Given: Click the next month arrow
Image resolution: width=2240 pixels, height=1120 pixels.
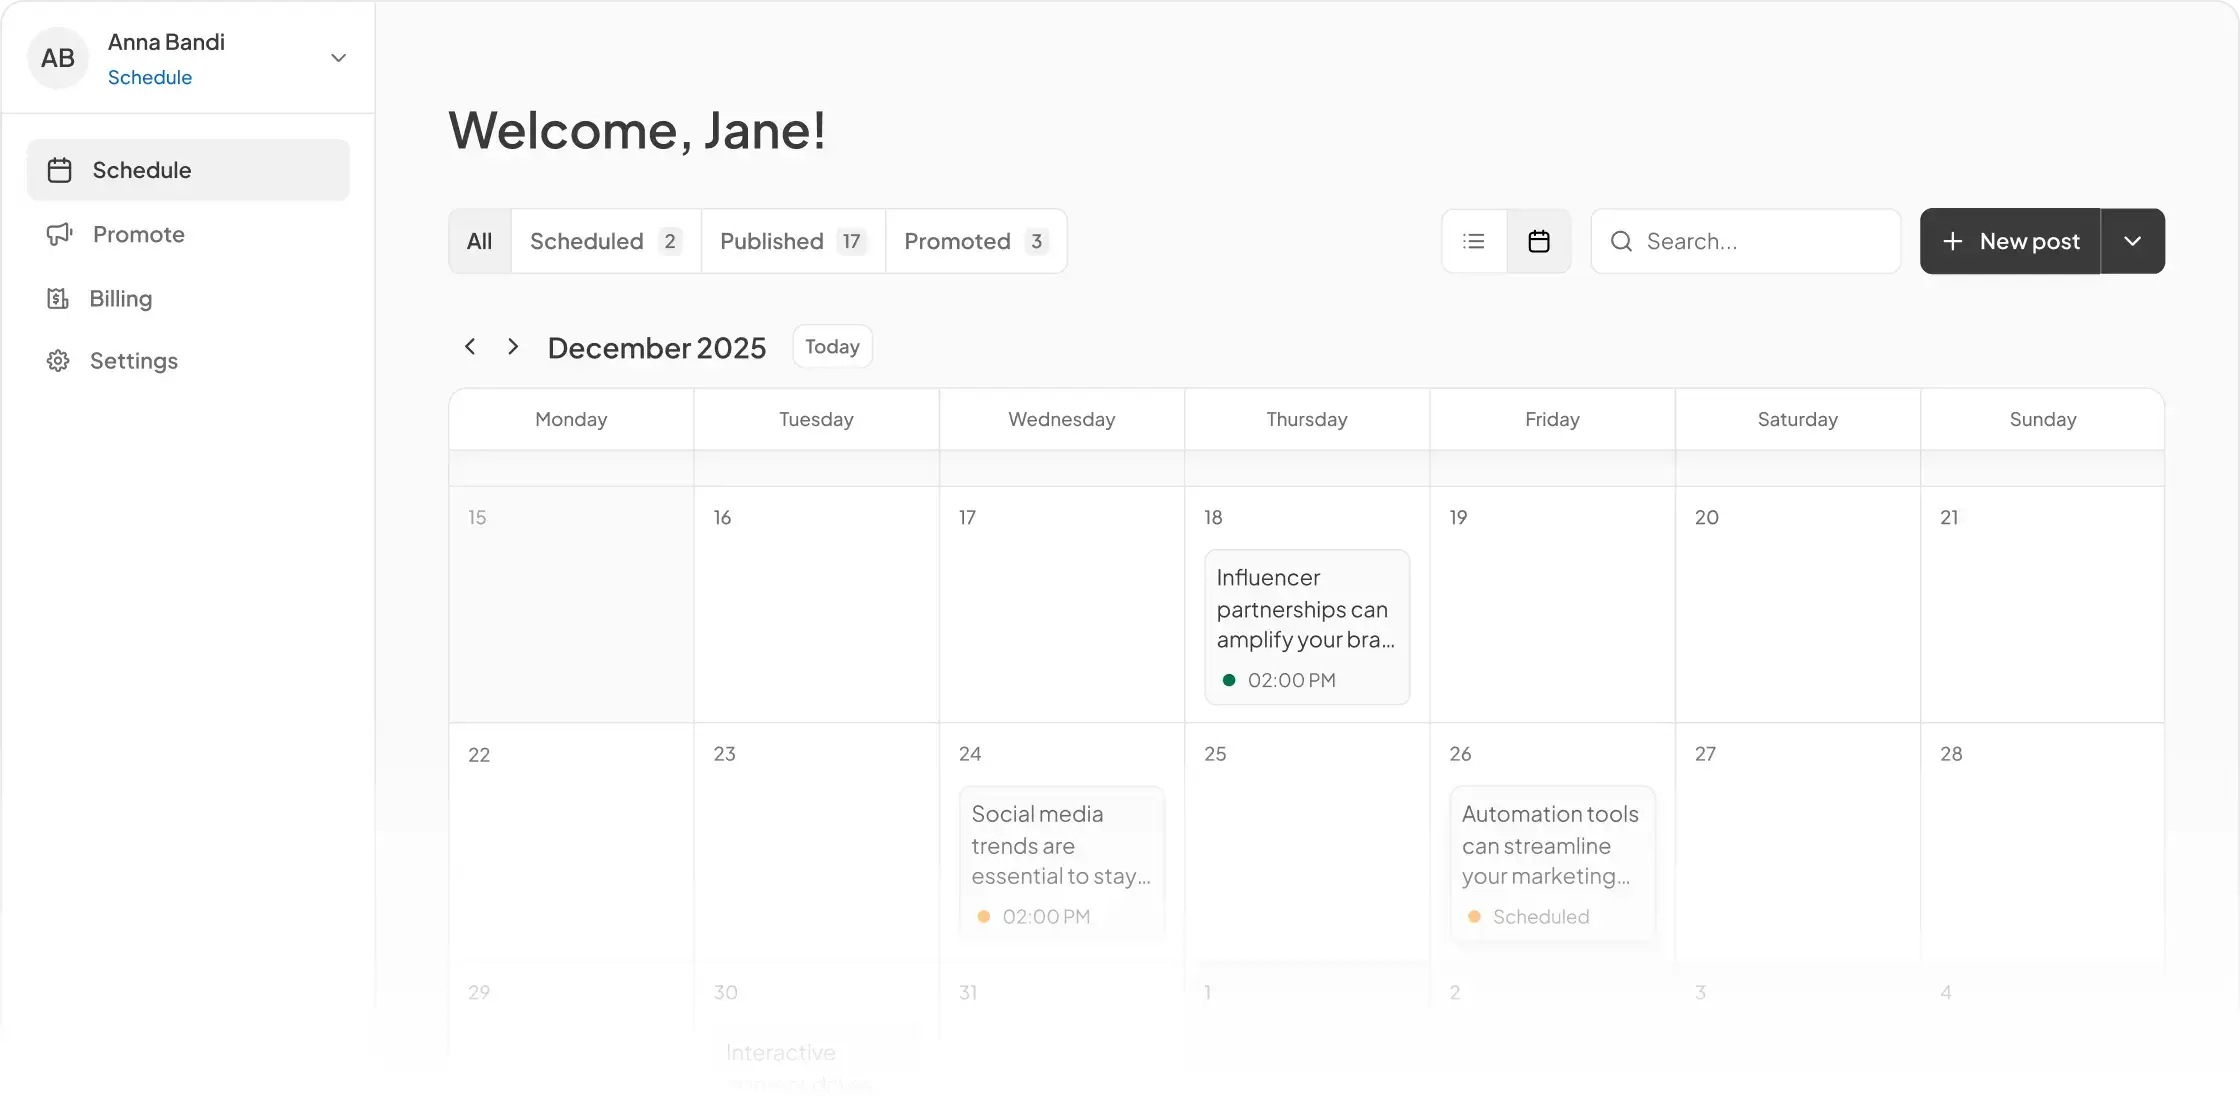Looking at the screenshot, I should [x=513, y=346].
